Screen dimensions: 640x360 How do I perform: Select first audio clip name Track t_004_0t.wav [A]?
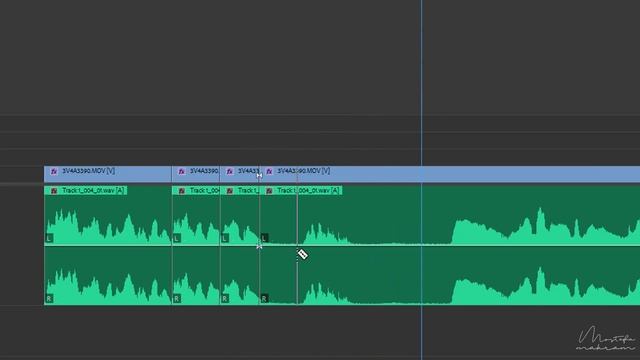point(93,191)
